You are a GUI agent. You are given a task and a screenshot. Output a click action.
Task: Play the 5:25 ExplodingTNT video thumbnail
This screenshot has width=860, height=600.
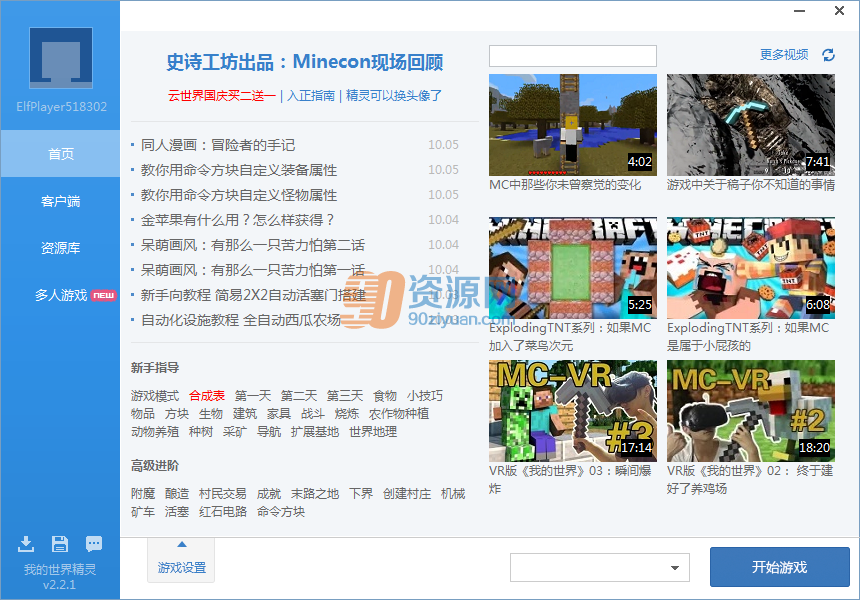tap(573, 268)
